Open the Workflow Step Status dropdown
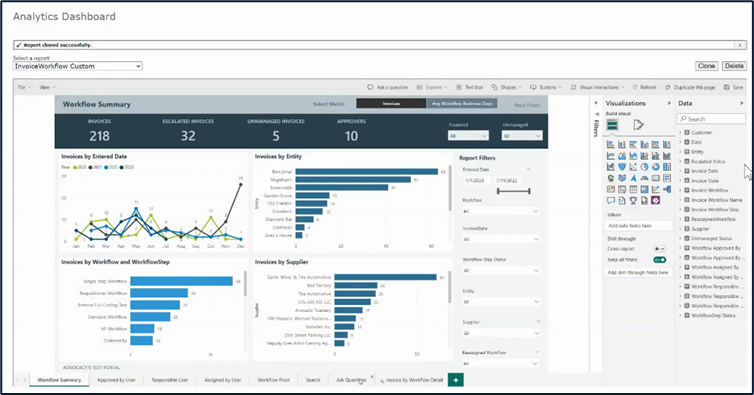Viewport: 754px width, 395px height. click(x=500, y=271)
